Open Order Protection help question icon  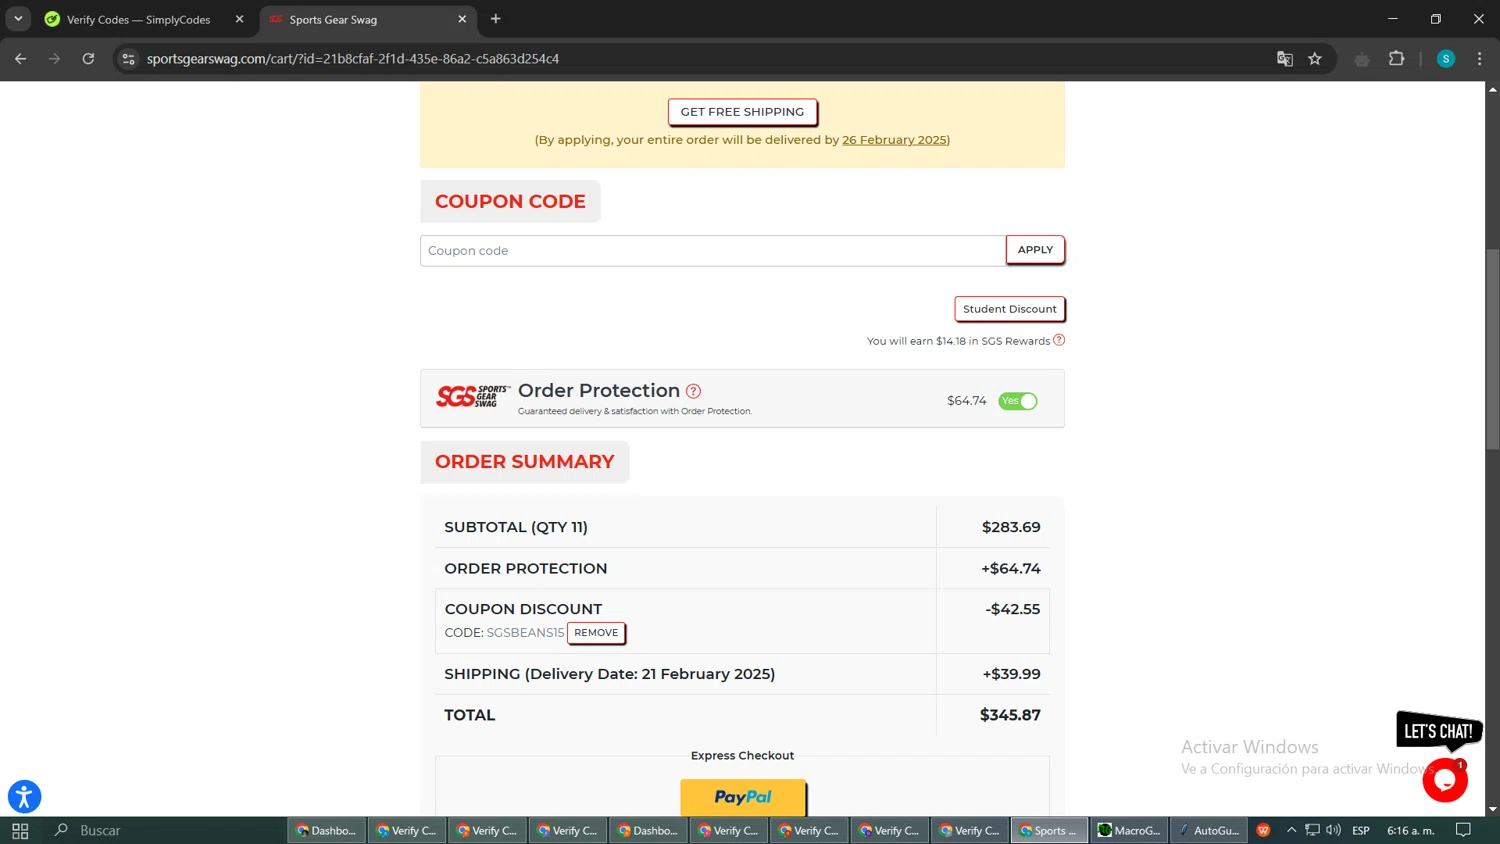(693, 391)
